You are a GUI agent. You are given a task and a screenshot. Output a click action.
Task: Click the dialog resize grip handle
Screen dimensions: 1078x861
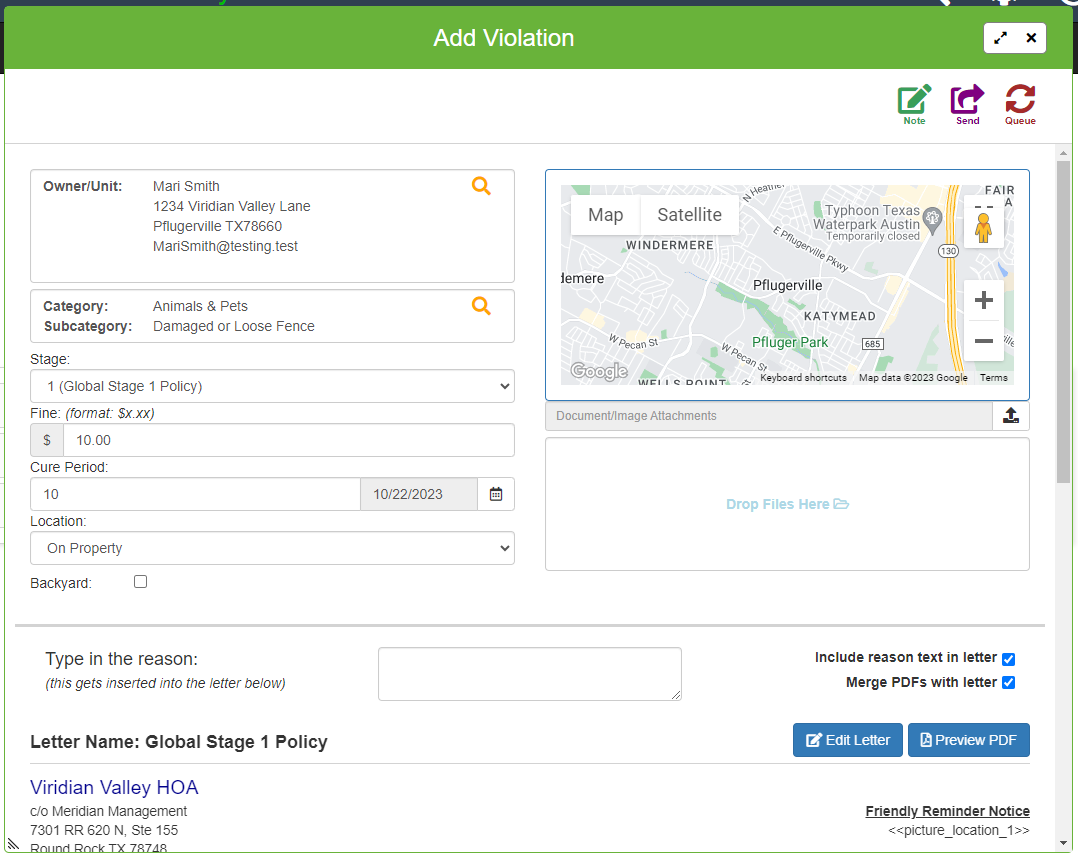(x=13, y=844)
